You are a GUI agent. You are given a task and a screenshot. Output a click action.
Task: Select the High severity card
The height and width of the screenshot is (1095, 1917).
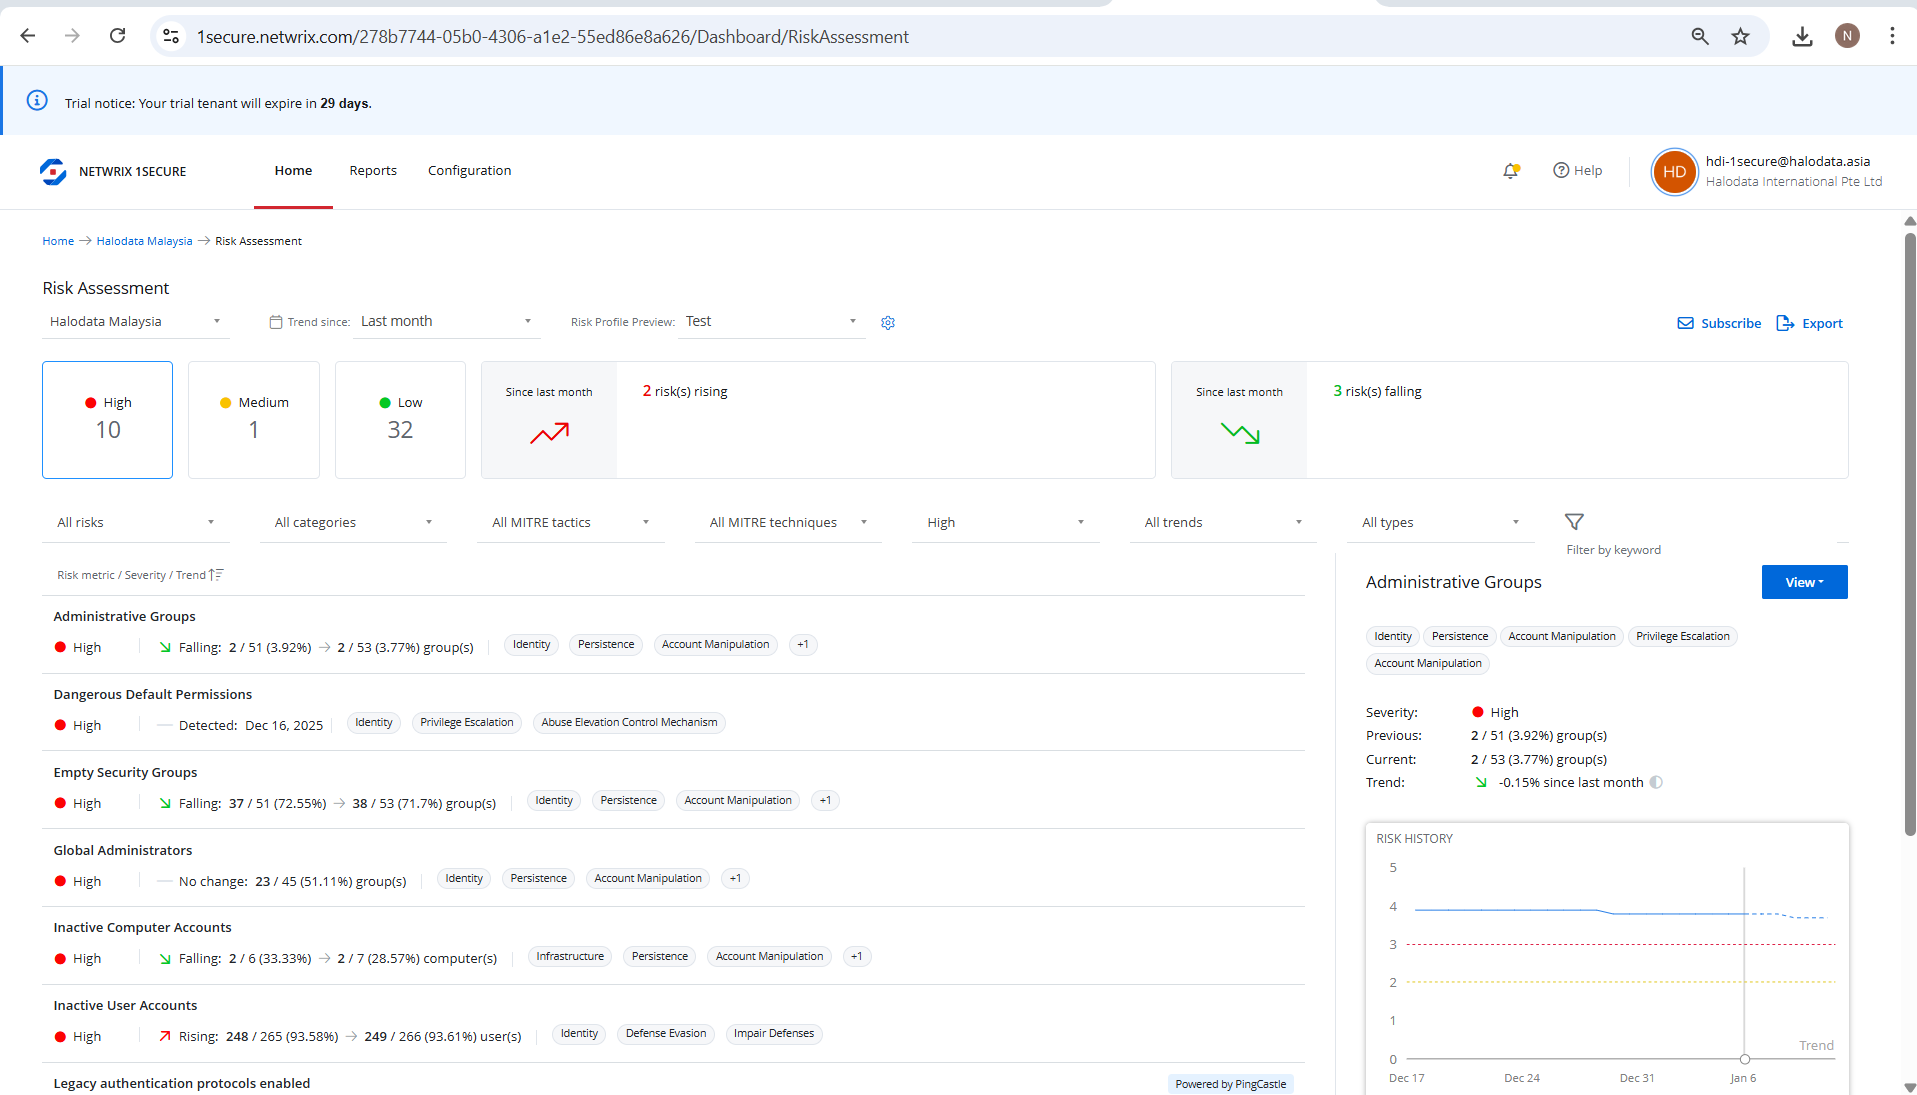click(x=107, y=420)
